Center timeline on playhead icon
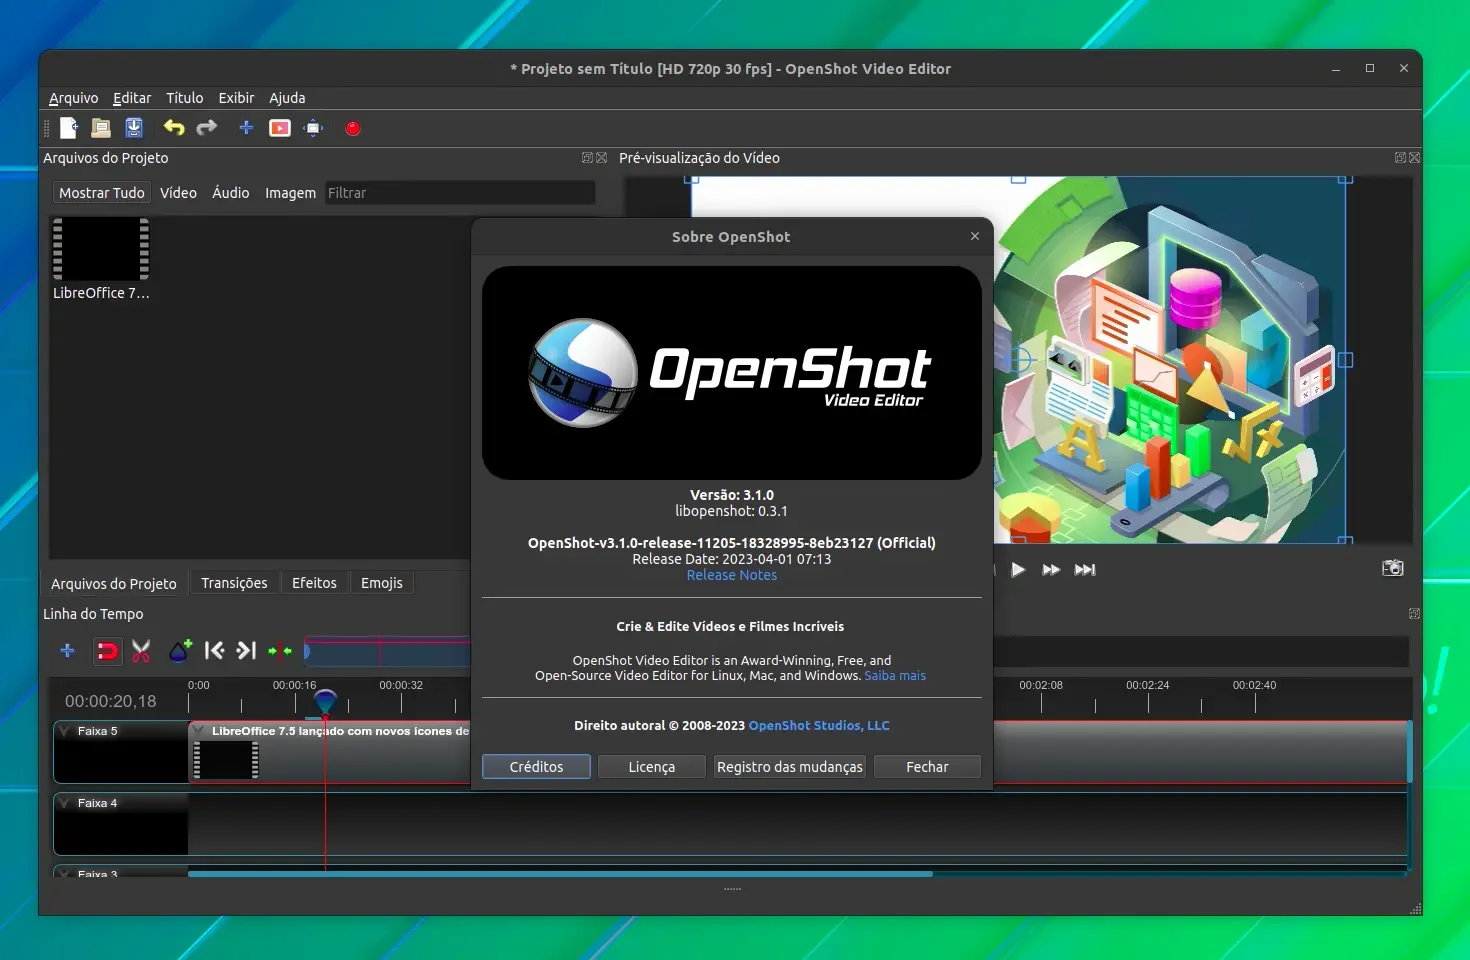The width and height of the screenshot is (1470, 960). pos(280,651)
